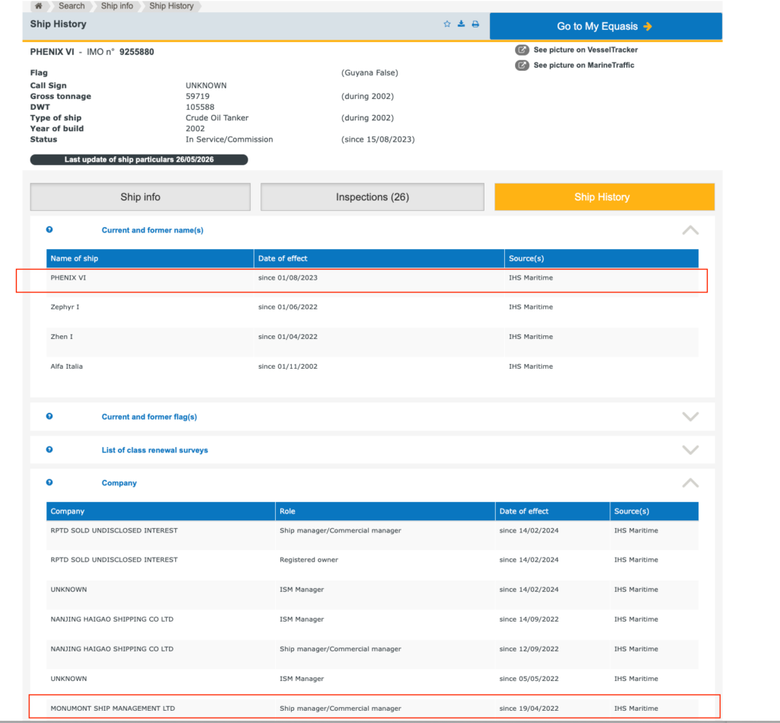
Task: Switch to the Ship info tab
Action: 140,197
